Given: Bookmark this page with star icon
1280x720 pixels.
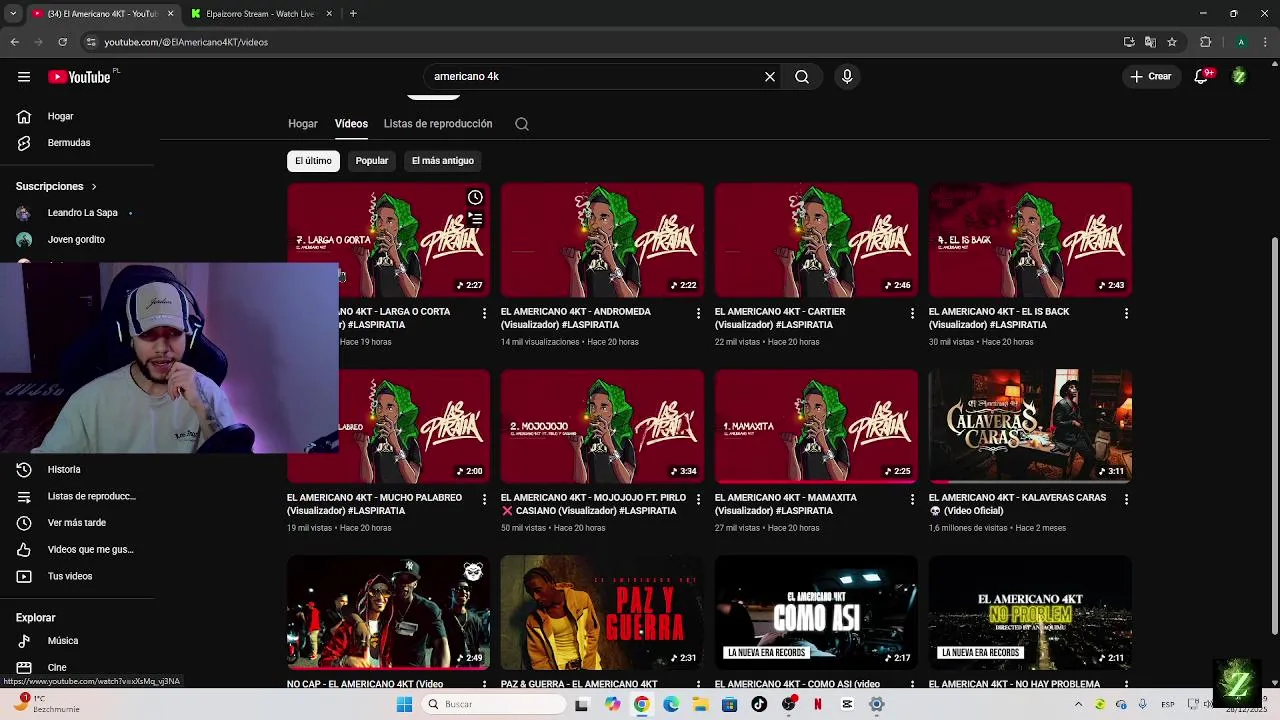Looking at the screenshot, I should coord(1172,42).
